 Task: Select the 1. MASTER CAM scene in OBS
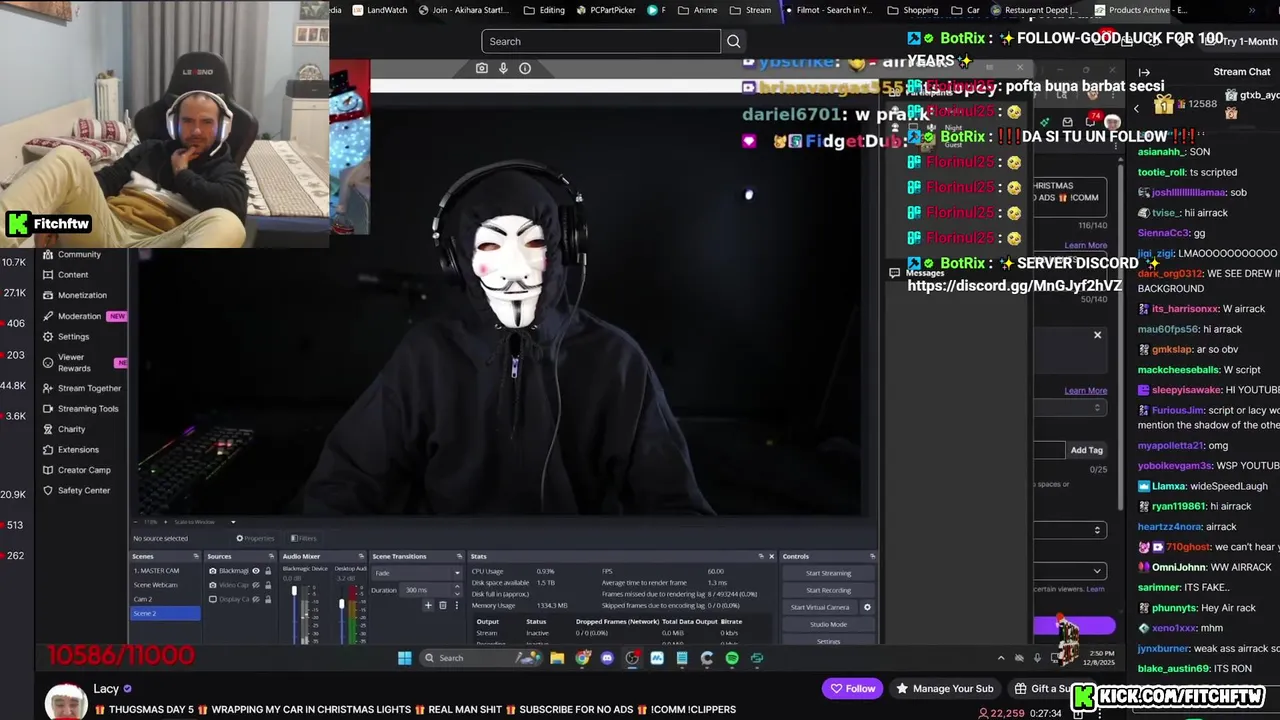click(x=165, y=571)
